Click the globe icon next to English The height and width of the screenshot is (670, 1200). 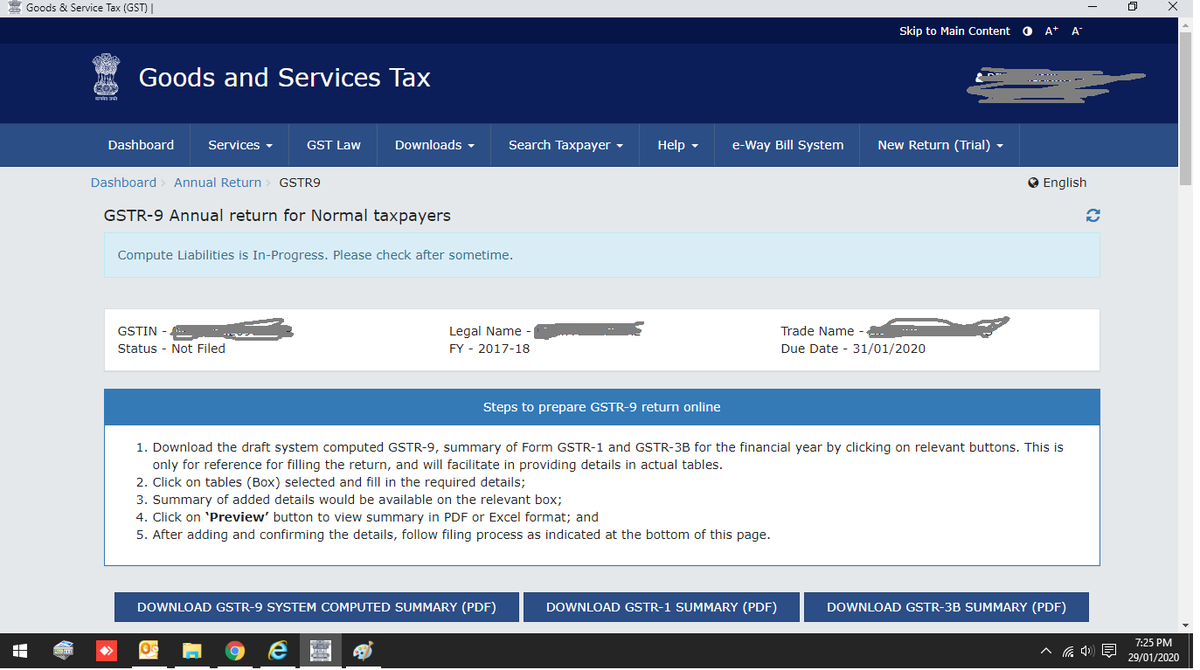pyautogui.click(x=1033, y=183)
